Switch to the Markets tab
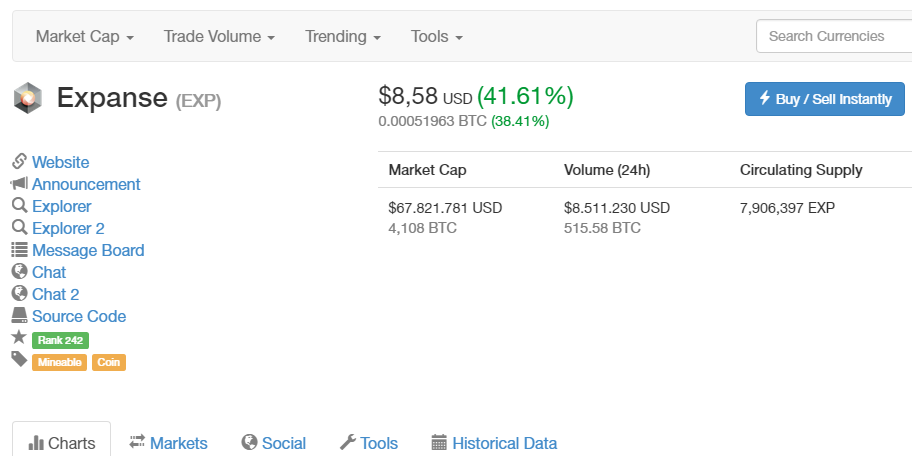The width and height of the screenshot is (912, 456). 168,443
